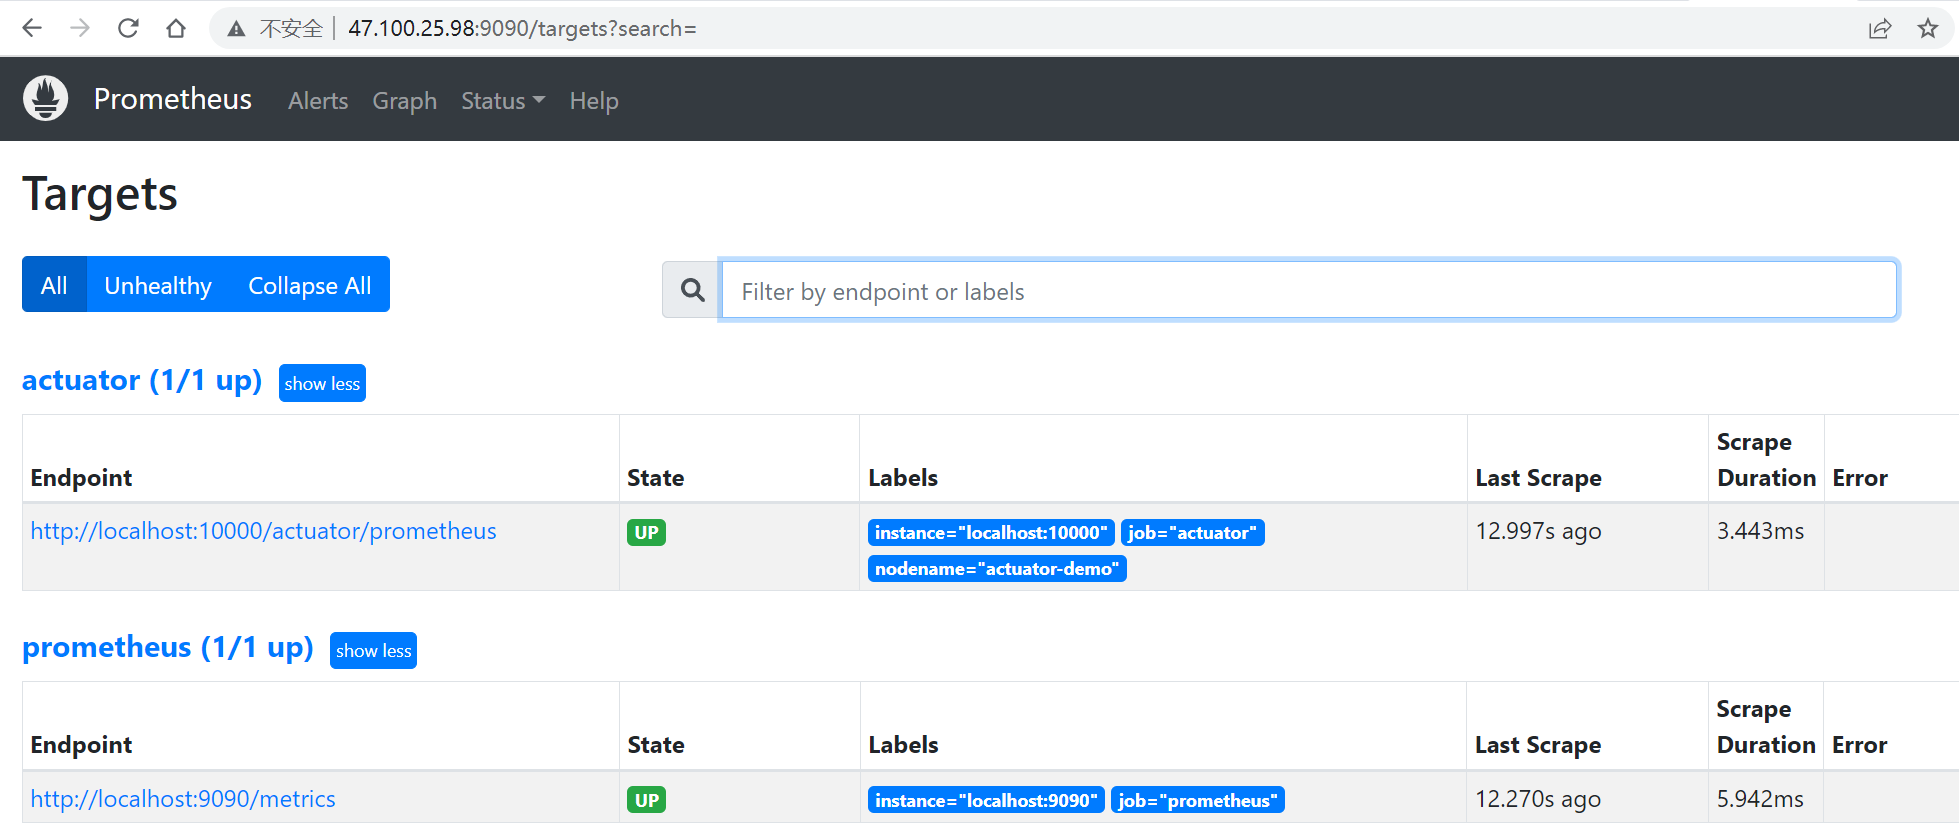The width and height of the screenshot is (1959, 835).
Task: Collapse prometheus group with show less
Action: point(373,650)
